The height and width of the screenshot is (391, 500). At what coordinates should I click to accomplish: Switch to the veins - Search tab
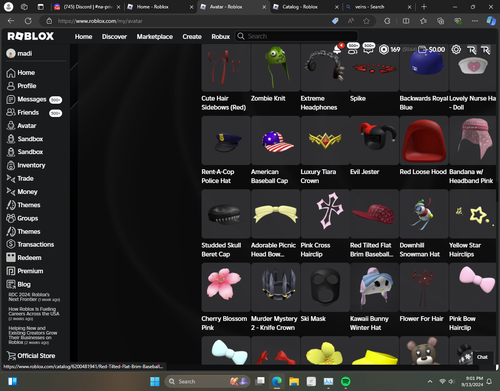pyautogui.click(x=378, y=7)
